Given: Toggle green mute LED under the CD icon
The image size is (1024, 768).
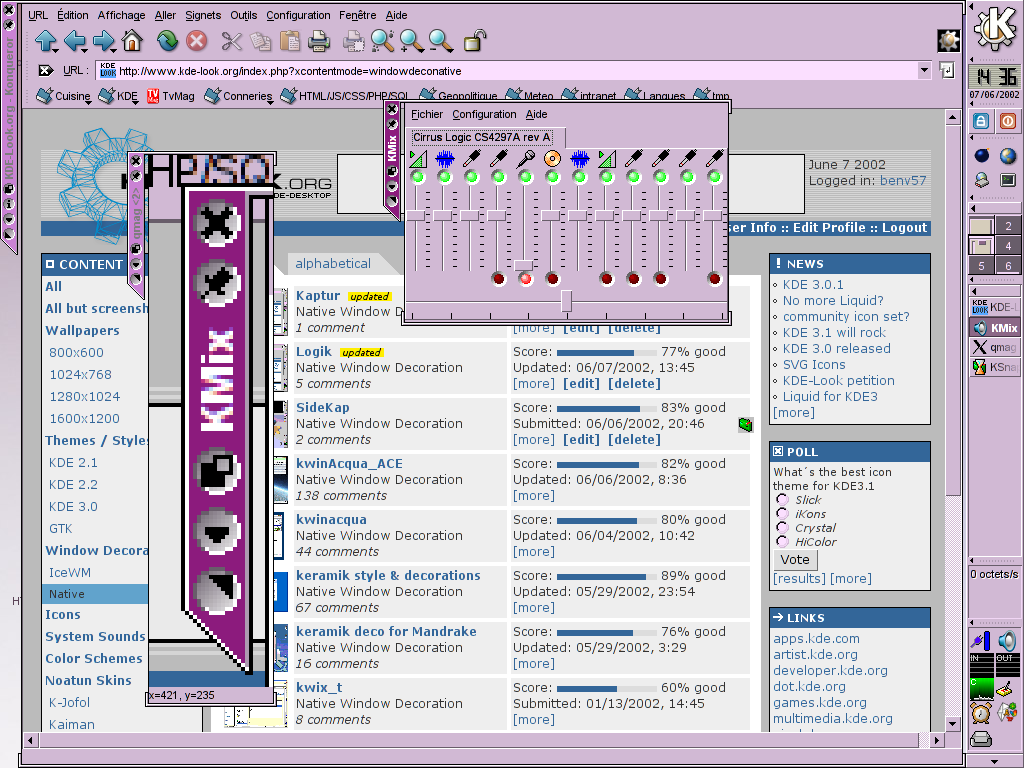Looking at the screenshot, I should point(552,177).
